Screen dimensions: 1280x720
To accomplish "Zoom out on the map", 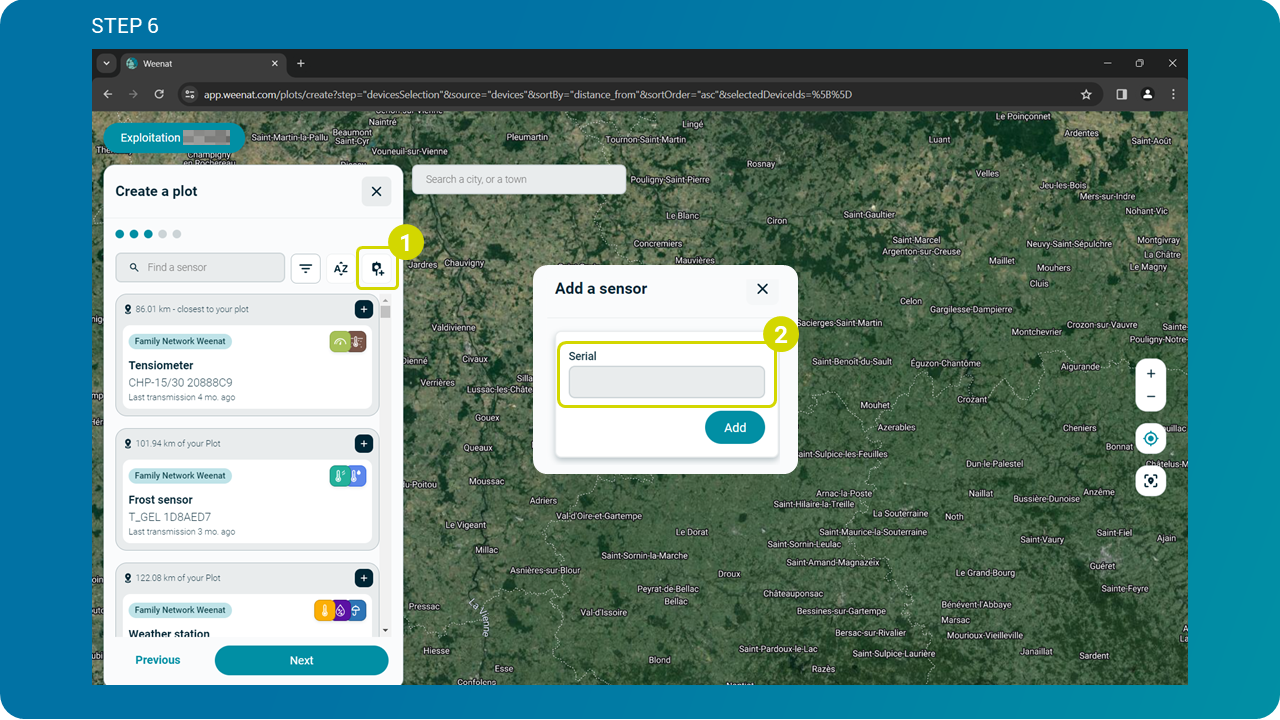I will (1151, 397).
